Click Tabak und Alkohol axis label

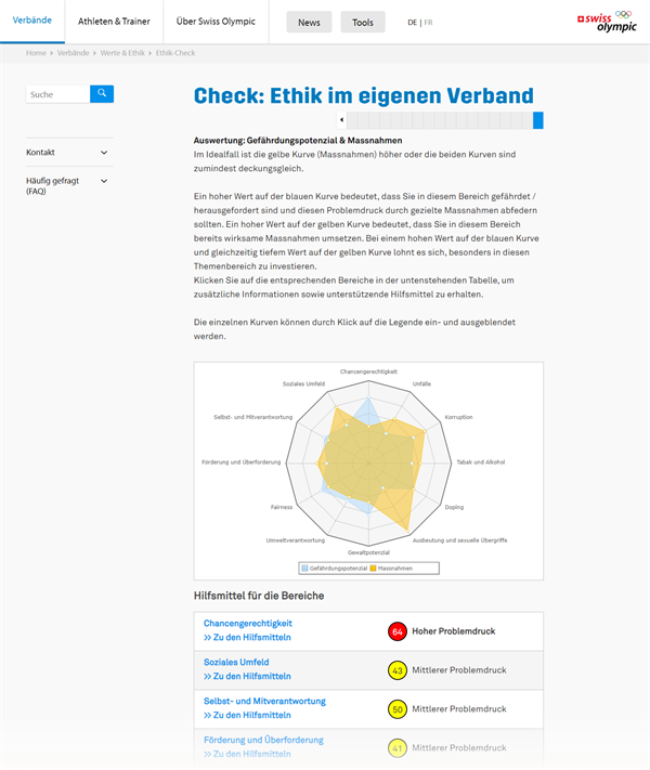click(x=481, y=462)
